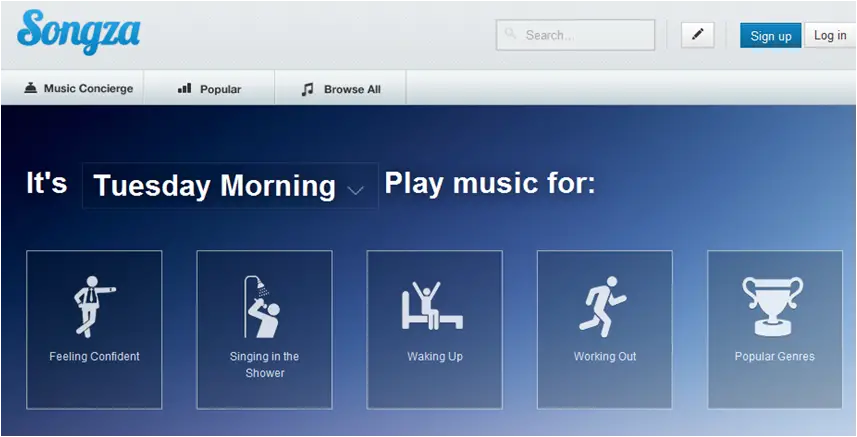Open the Tuesday Morning dropdown
This screenshot has width=857, height=437.
point(230,186)
